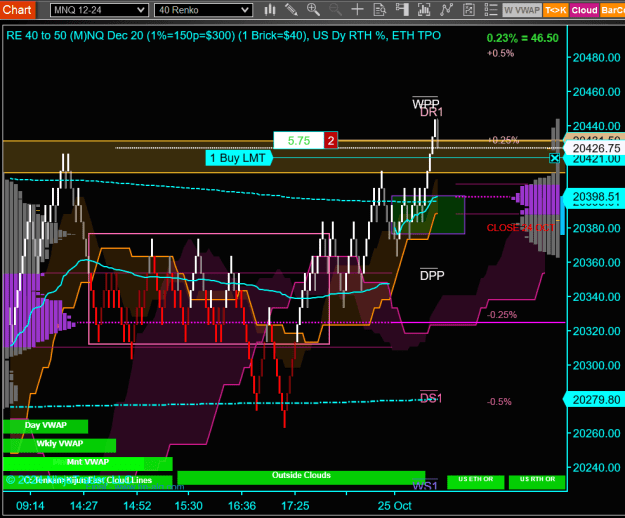Click the -0.5% level label
This screenshot has width=625, height=518.
pyautogui.click(x=499, y=402)
